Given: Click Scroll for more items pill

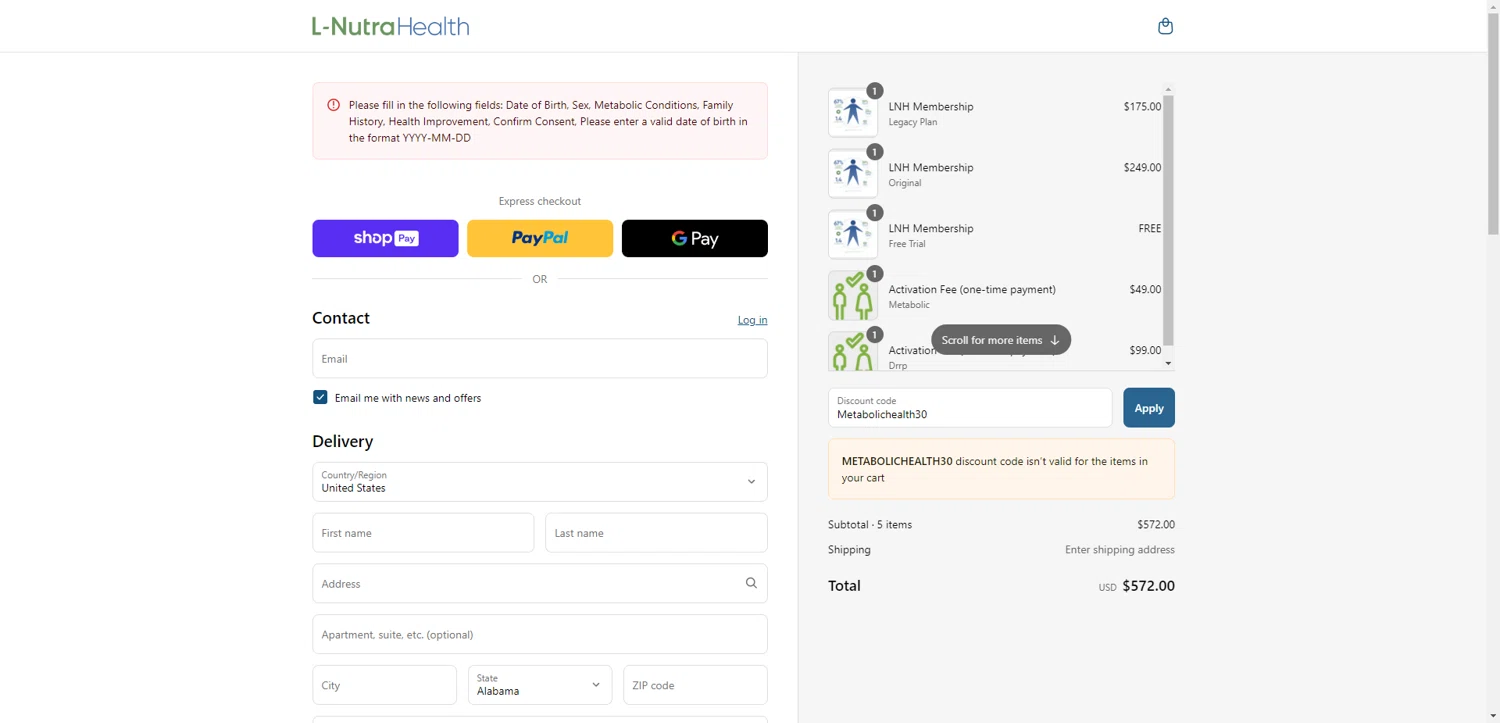Looking at the screenshot, I should click(1001, 340).
